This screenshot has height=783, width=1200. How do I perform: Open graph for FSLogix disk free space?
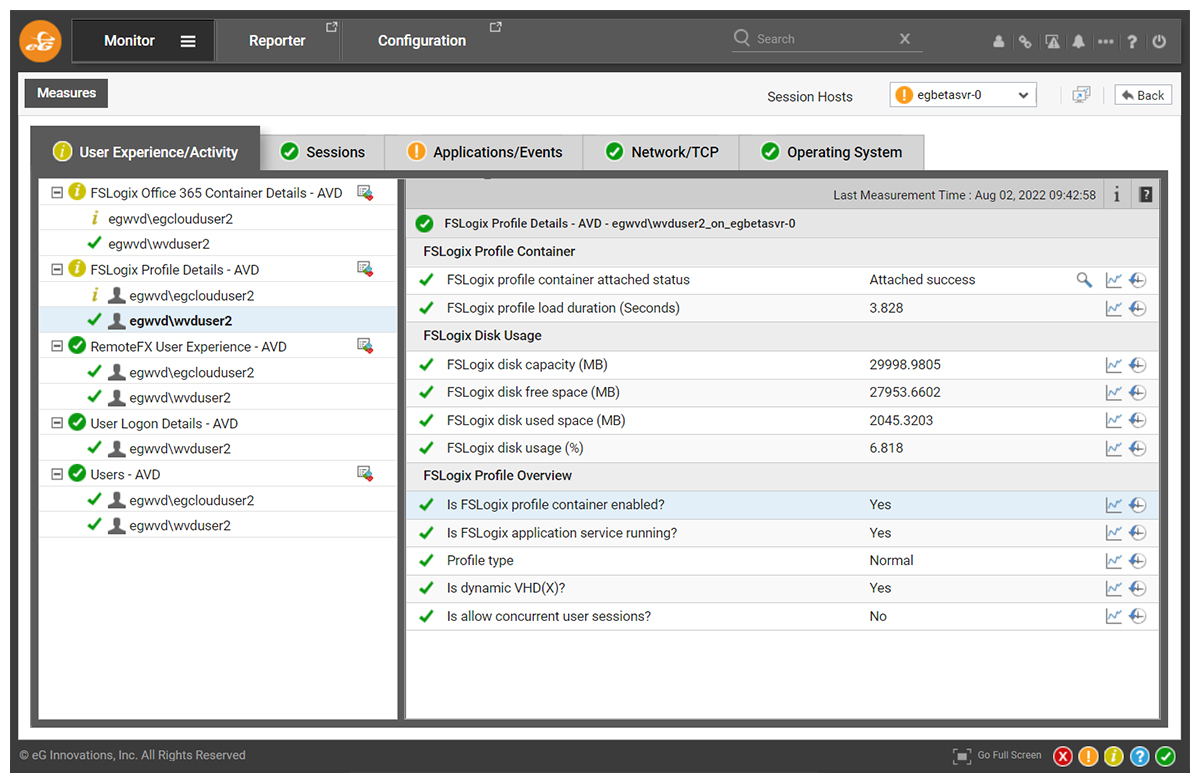pyautogui.click(x=1113, y=393)
